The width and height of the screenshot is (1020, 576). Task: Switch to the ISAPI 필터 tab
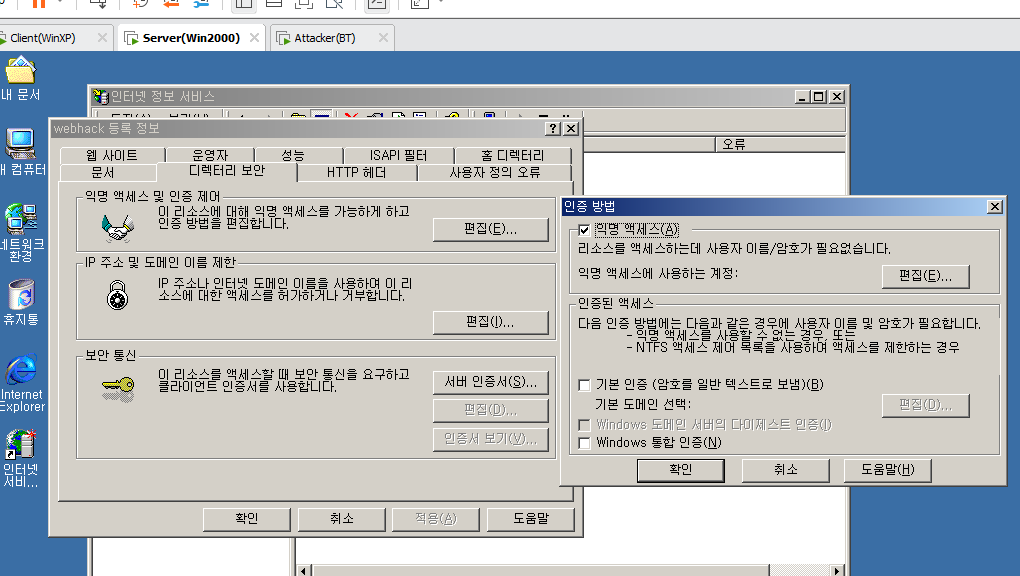(398, 155)
